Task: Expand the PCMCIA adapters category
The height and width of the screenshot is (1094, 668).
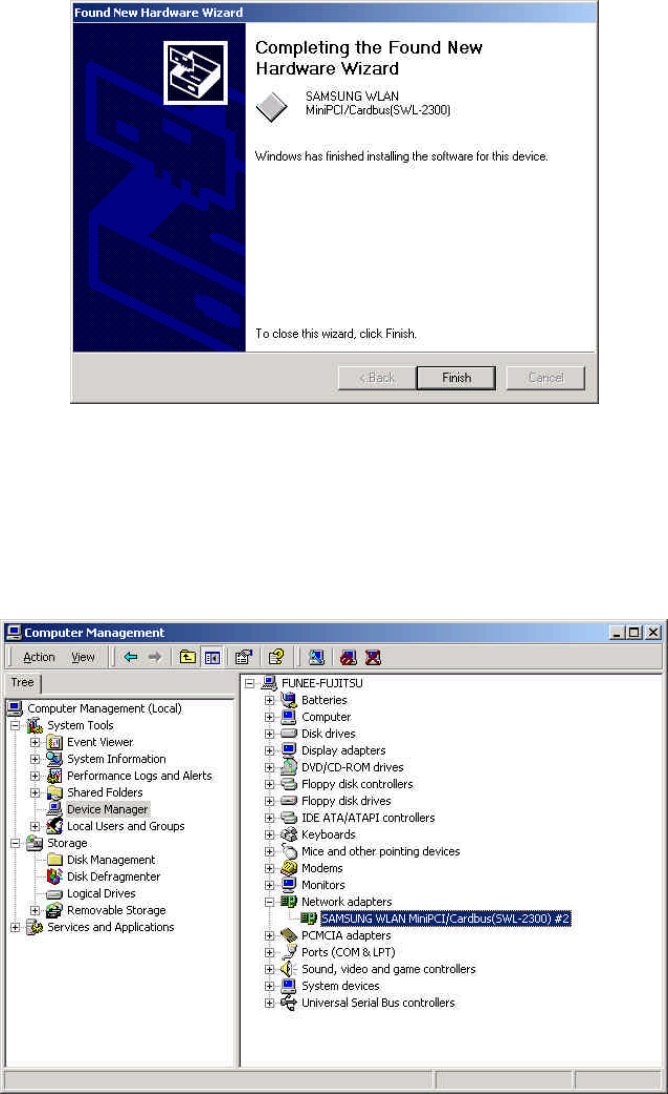Action: 269,936
